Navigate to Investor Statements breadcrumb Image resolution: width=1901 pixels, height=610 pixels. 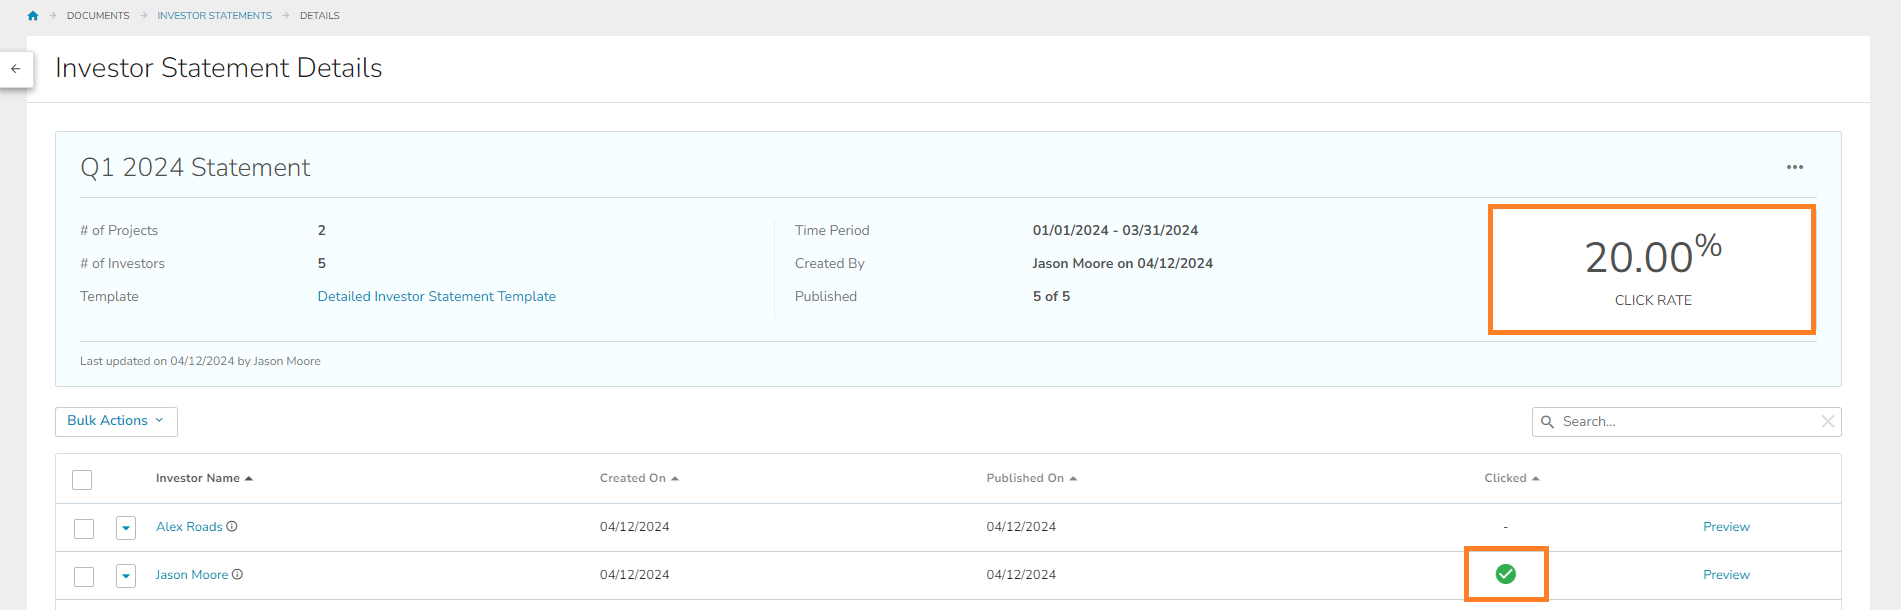pos(214,16)
